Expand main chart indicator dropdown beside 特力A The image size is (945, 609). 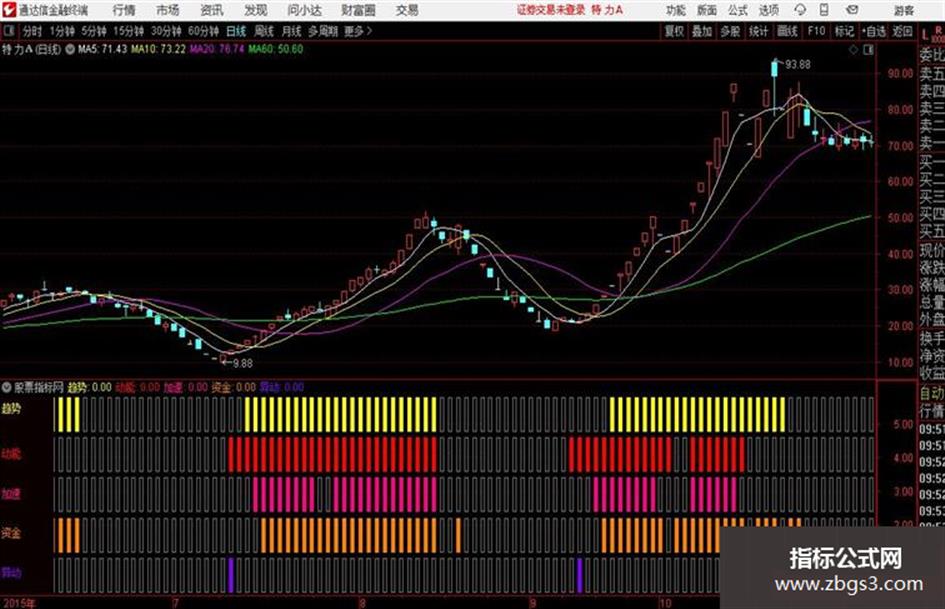(70, 49)
